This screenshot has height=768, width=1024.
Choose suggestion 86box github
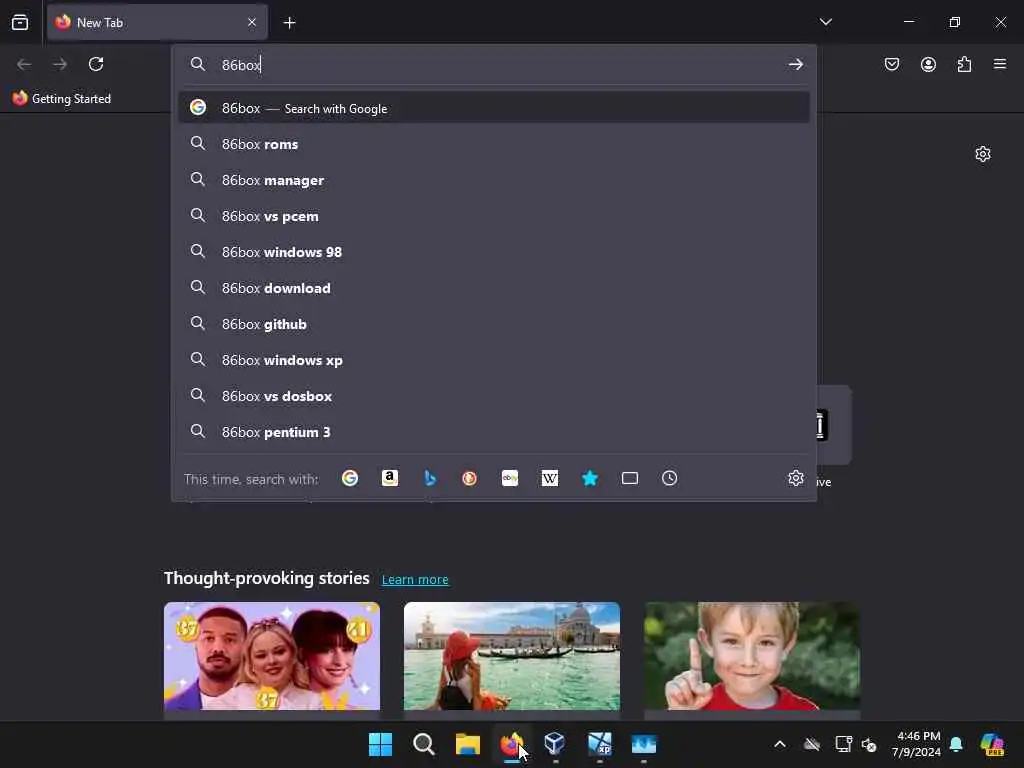click(x=494, y=323)
